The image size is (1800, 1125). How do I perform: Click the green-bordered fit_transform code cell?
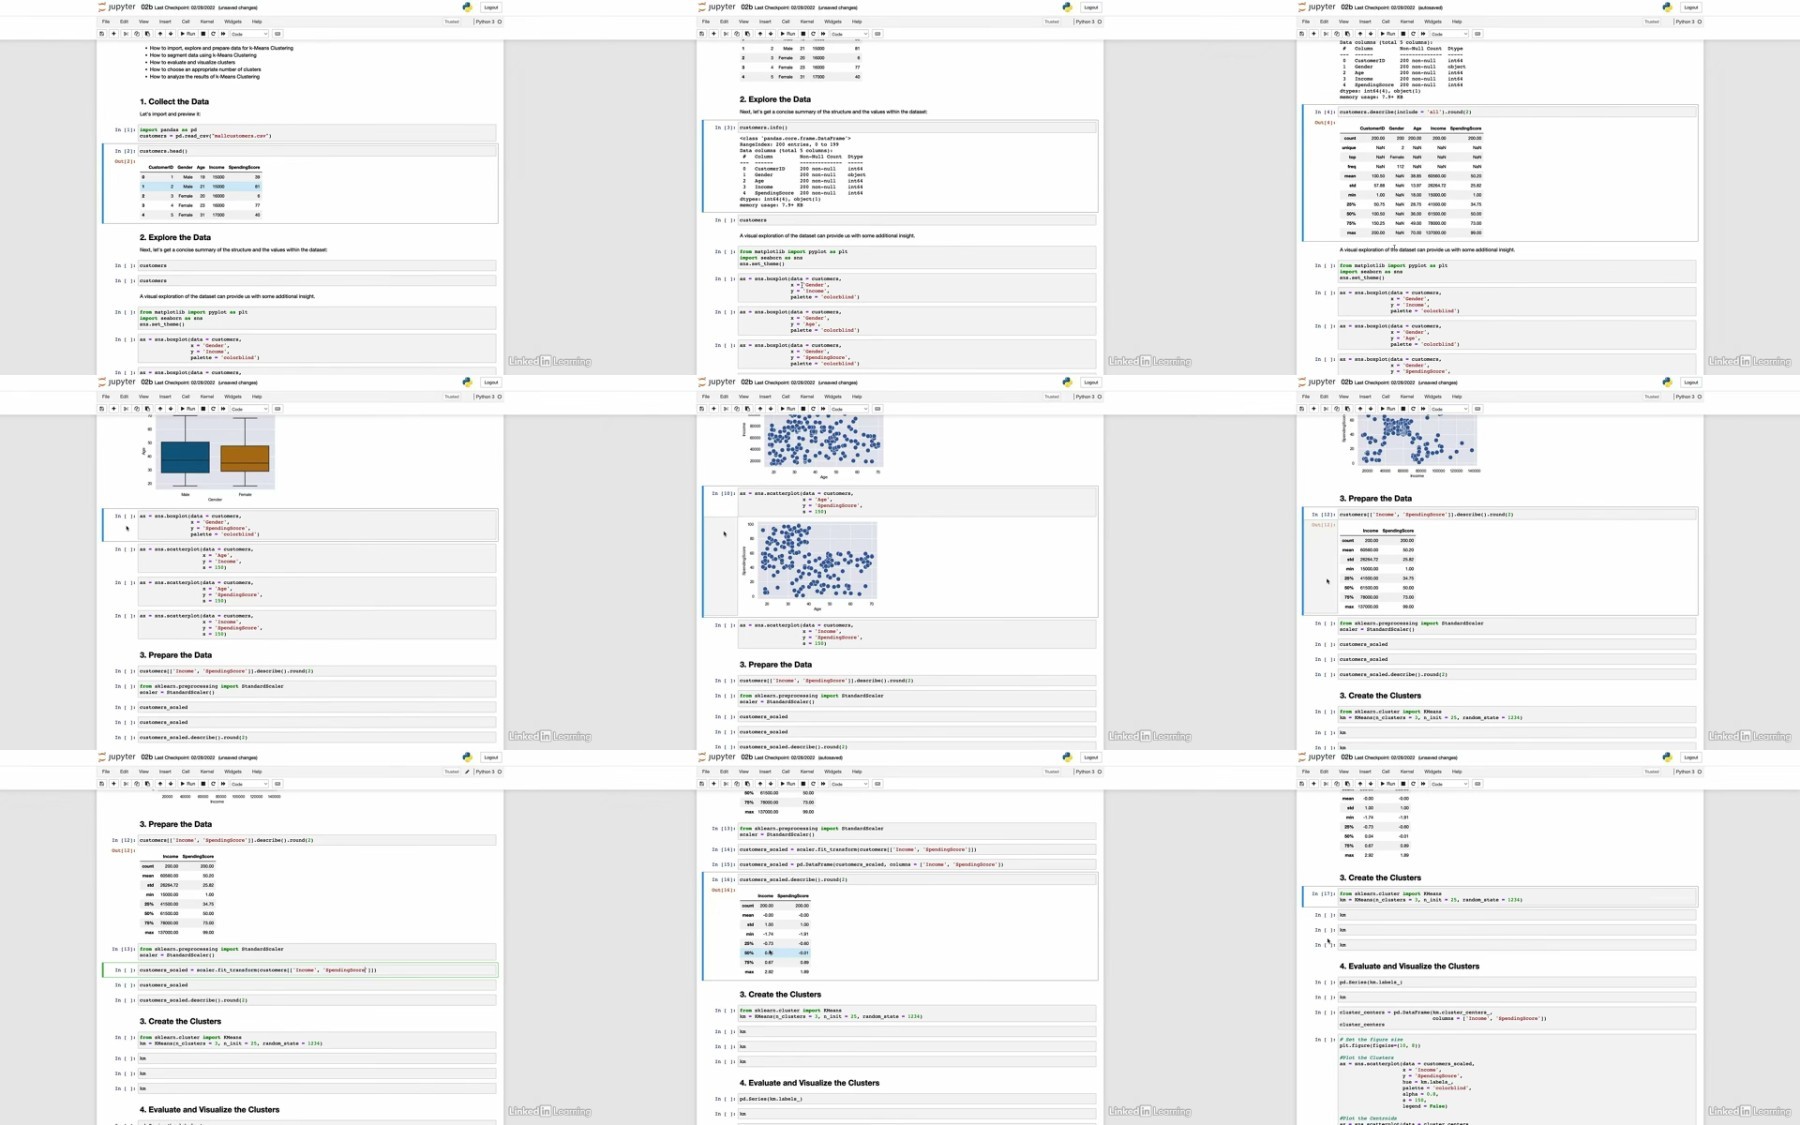[x=317, y=970]
